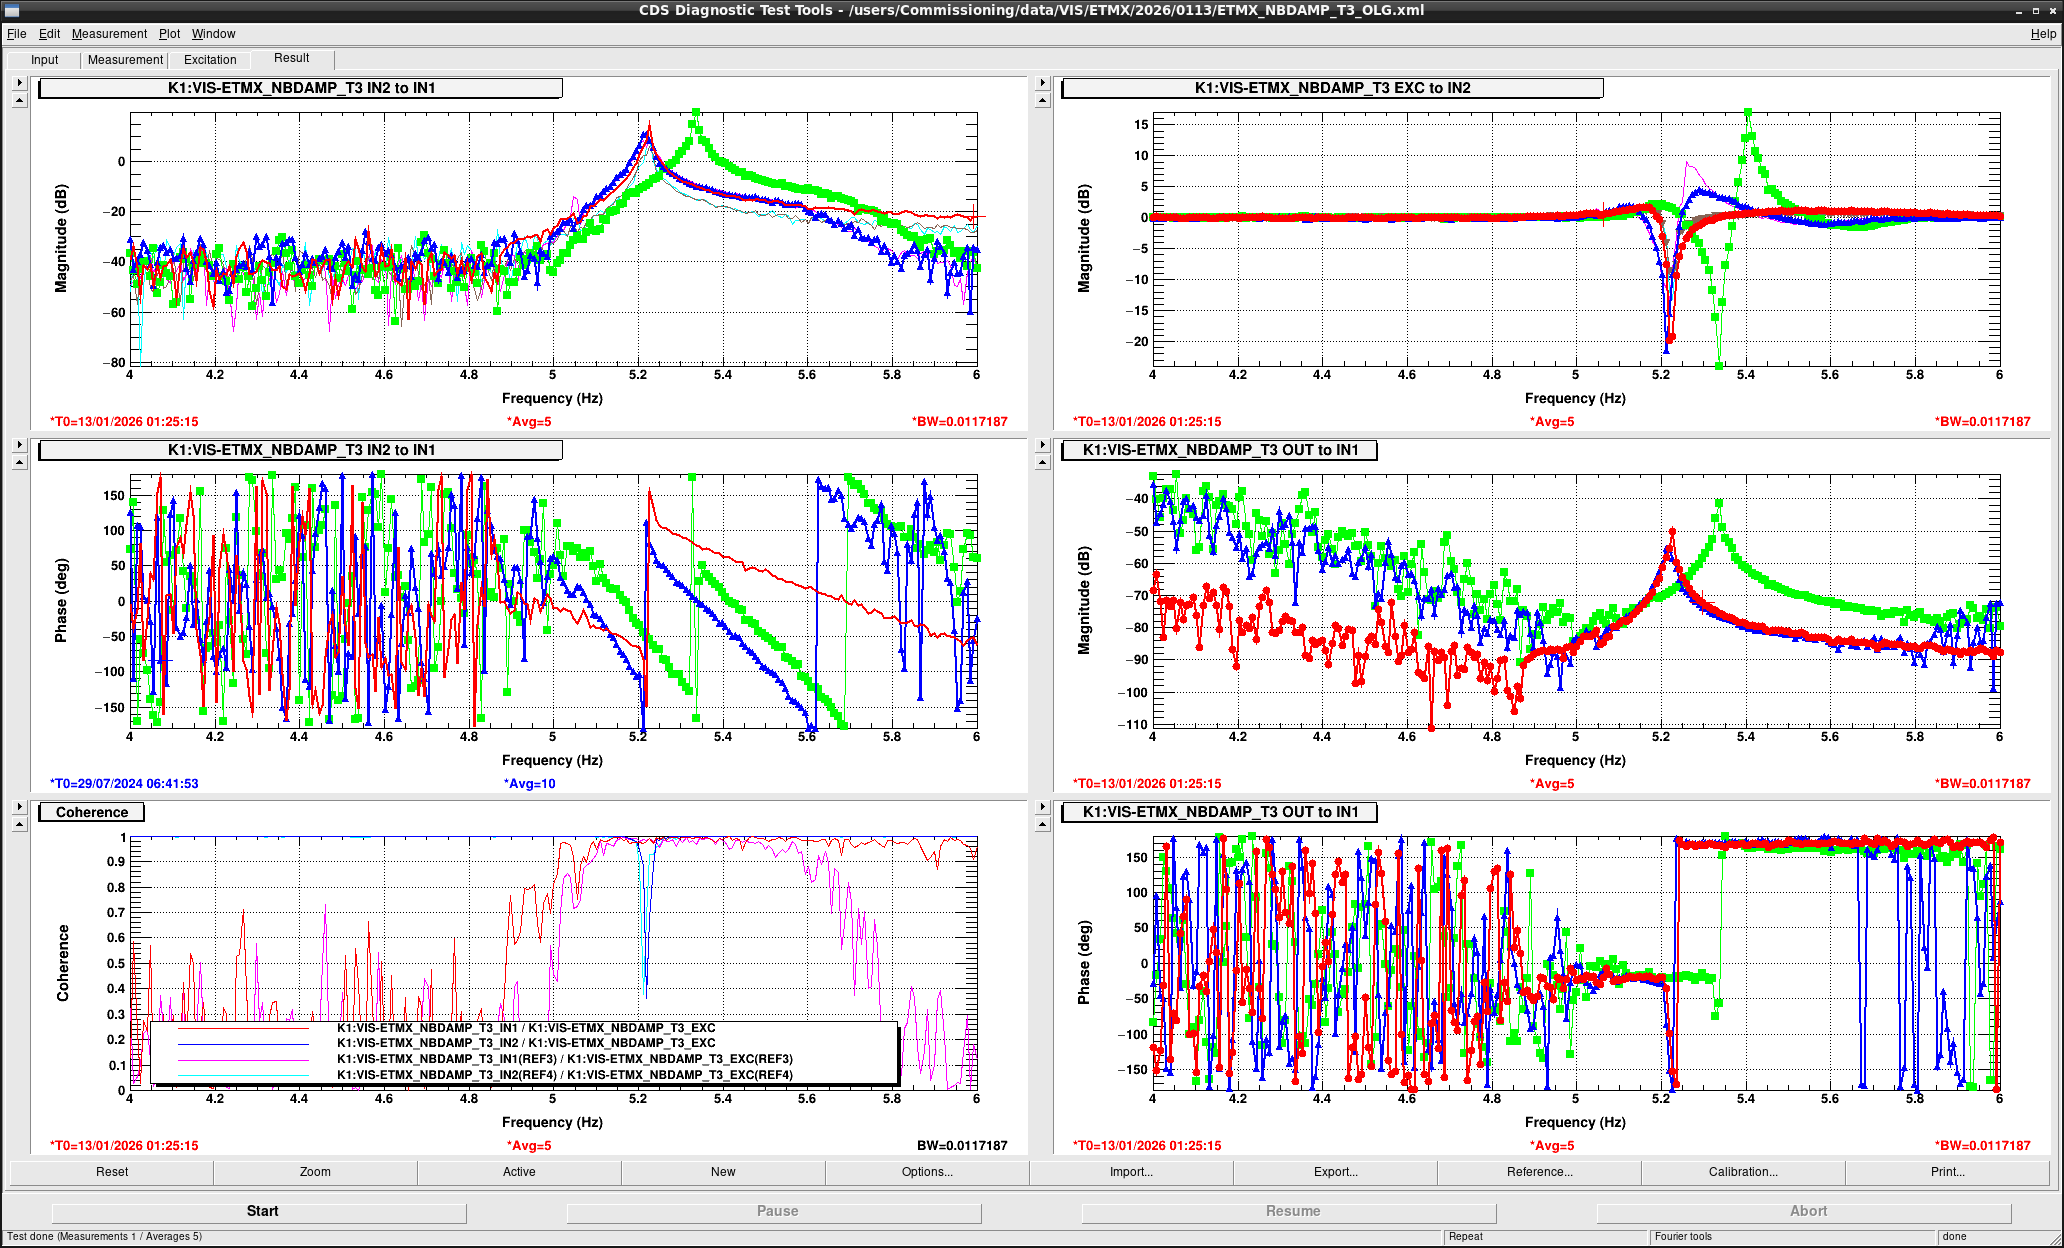This screenshot has height=1248, width=2064.
Task: Open the File menu
Action: (16, 34)
